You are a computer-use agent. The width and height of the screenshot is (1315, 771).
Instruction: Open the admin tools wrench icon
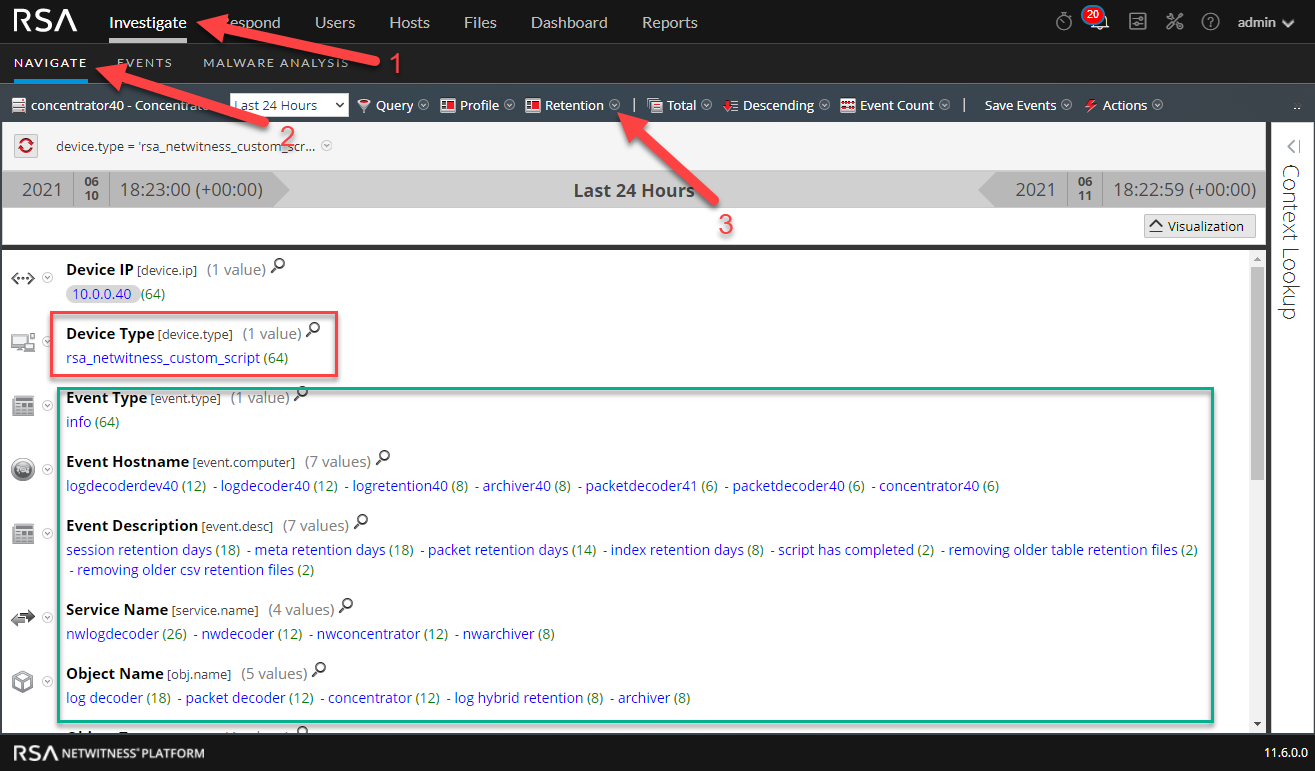pyautogui.click(x=1174, y=22)
